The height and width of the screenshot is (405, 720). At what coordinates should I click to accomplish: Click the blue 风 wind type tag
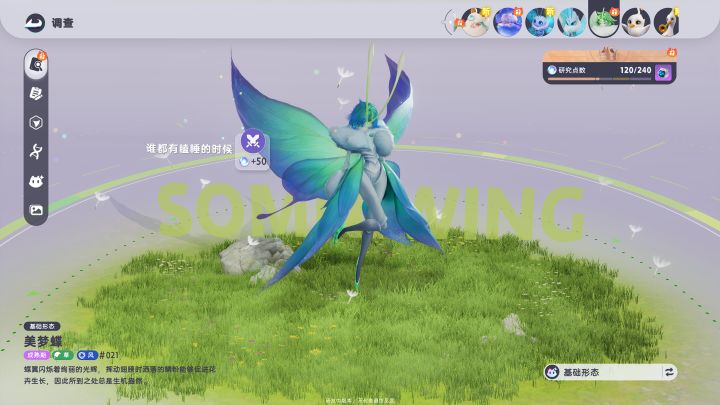87,355
